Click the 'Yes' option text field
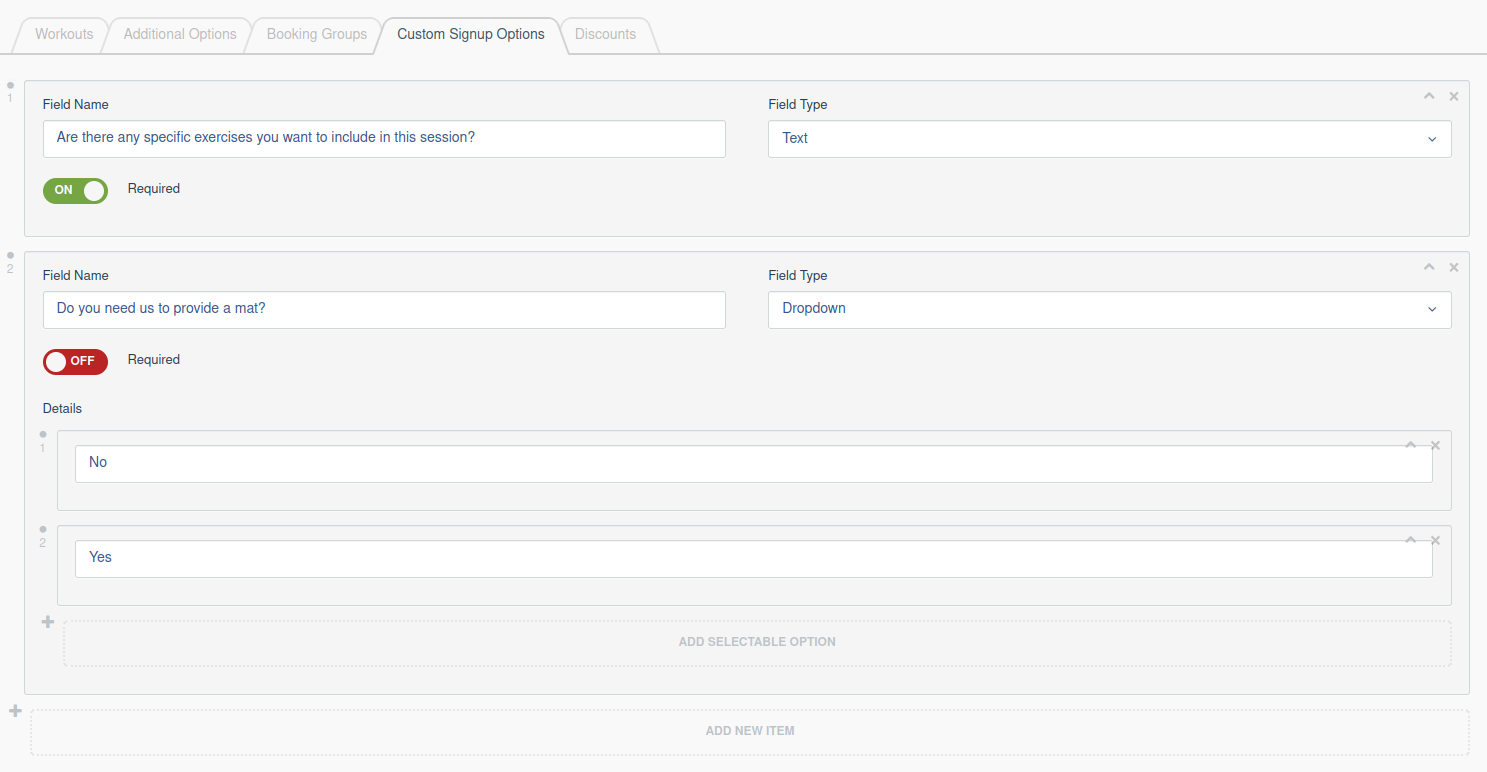 pyautogui.click(x=754, y=559)
